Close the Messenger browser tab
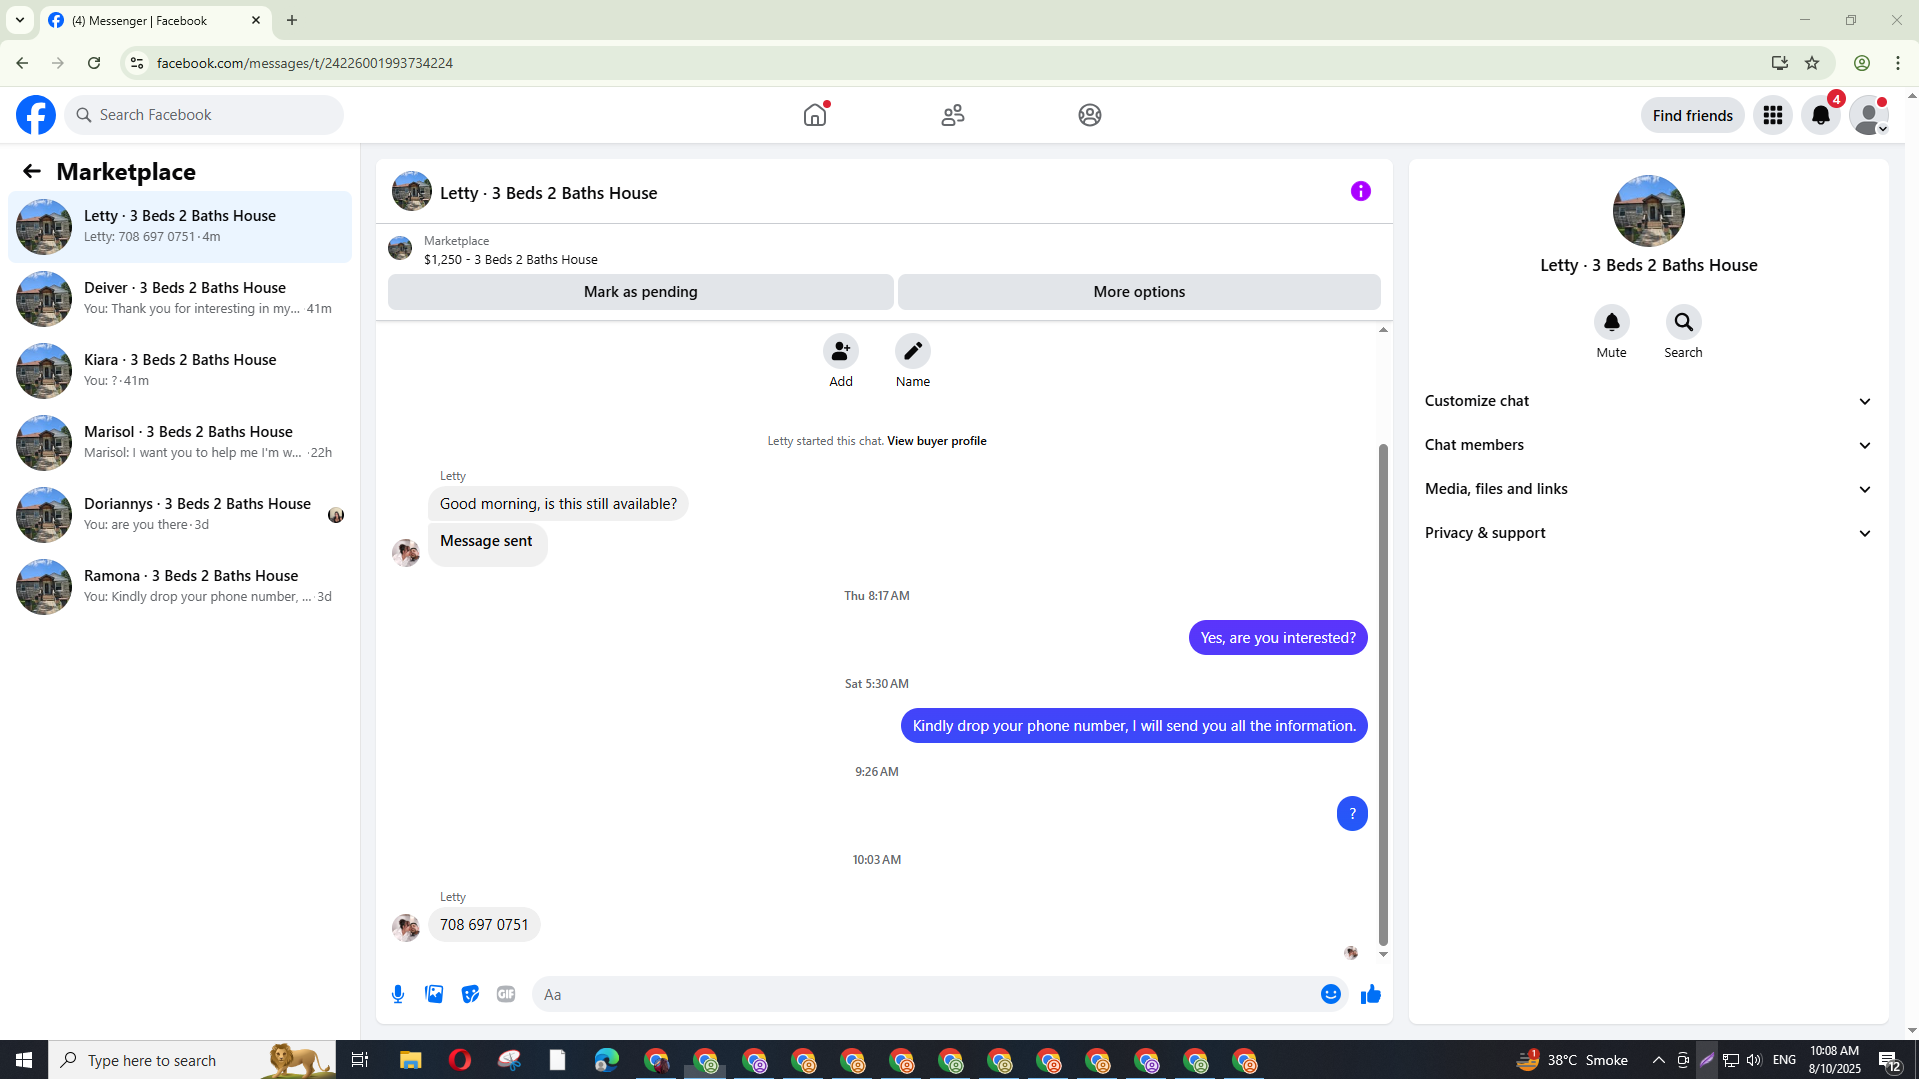Image resolution: width=1919 pixels, height=1079 pixels. point(256,20)
